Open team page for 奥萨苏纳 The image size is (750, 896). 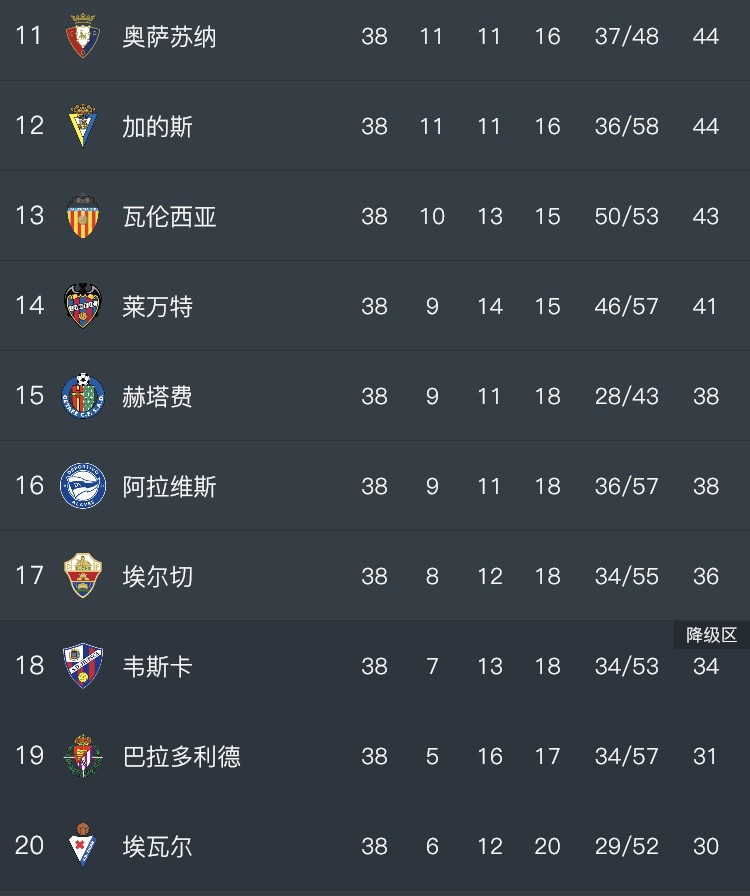click(169, 37)
